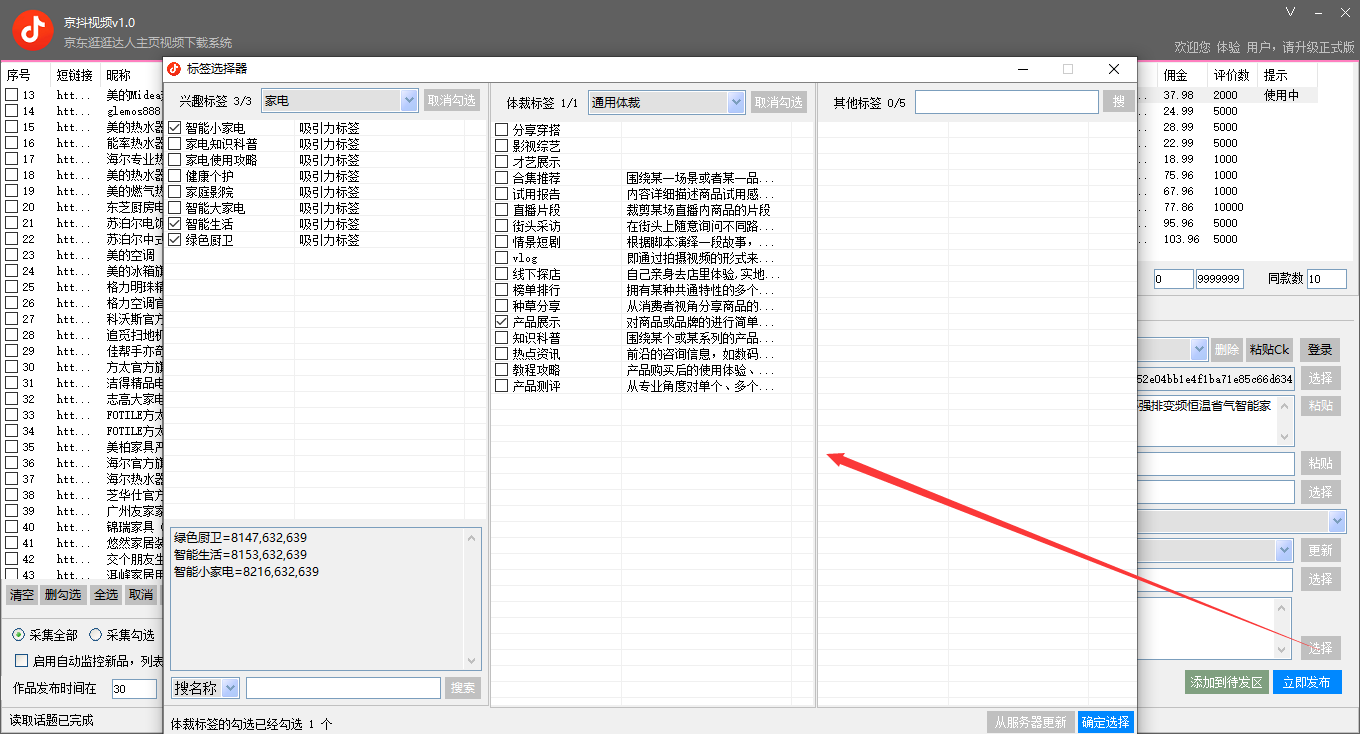
Task: Click the 更新 button on the right
Action: pos(1320,551)
